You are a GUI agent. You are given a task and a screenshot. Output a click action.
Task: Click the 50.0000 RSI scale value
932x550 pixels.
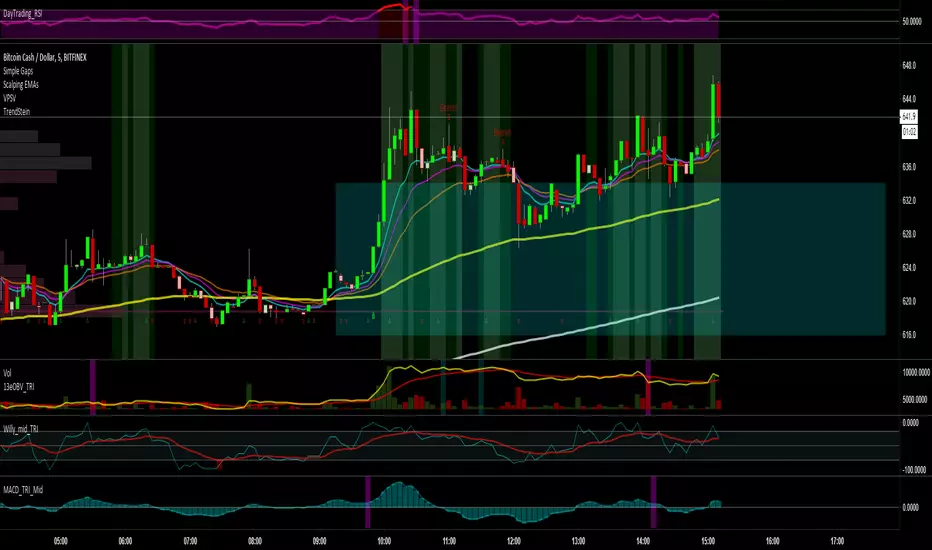[x=912, y=21]
